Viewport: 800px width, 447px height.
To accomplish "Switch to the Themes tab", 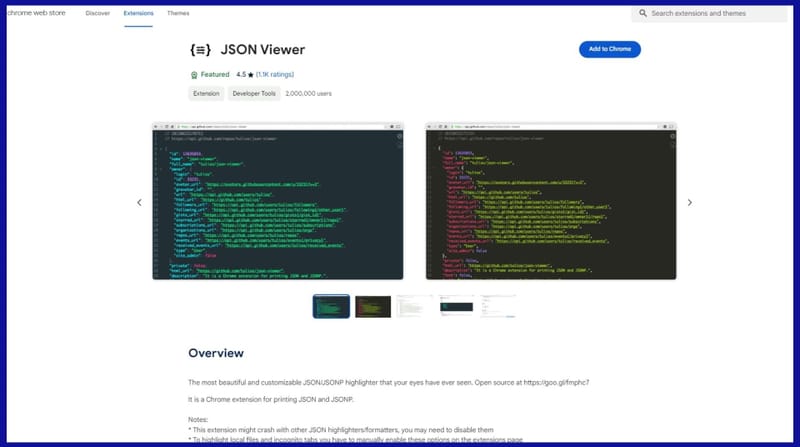I will (178, 14).
